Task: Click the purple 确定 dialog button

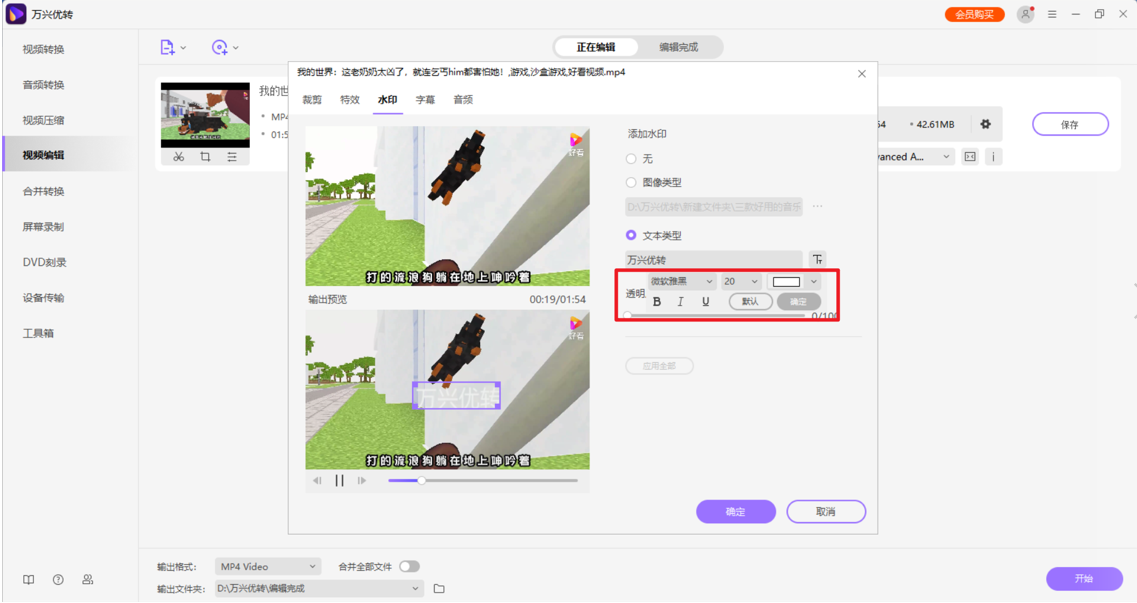Action: tap(736, 512)
